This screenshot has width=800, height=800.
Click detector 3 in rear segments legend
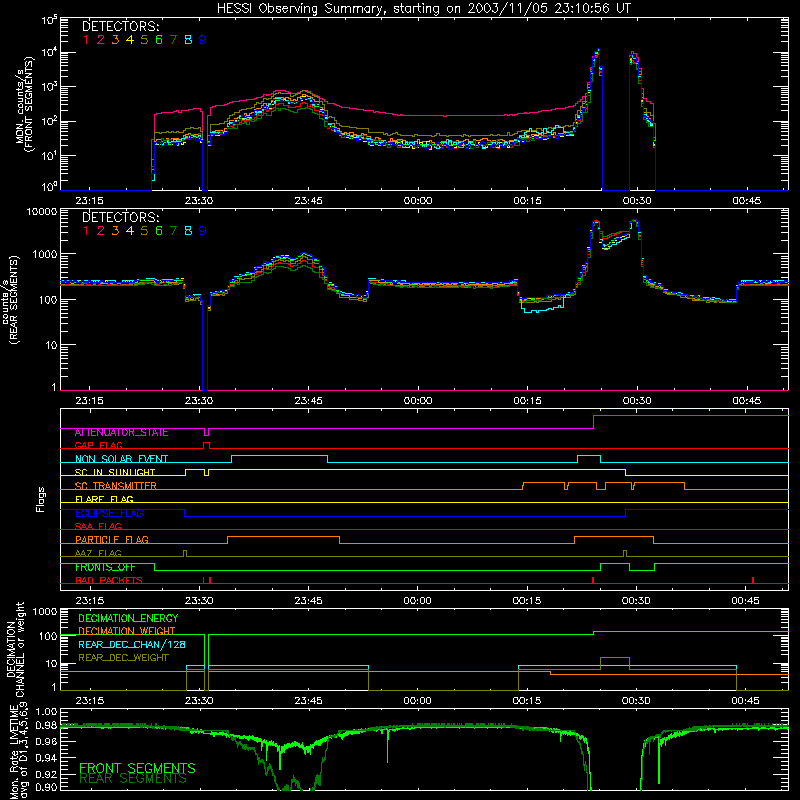pyautogui.click(x=115, y=231)
